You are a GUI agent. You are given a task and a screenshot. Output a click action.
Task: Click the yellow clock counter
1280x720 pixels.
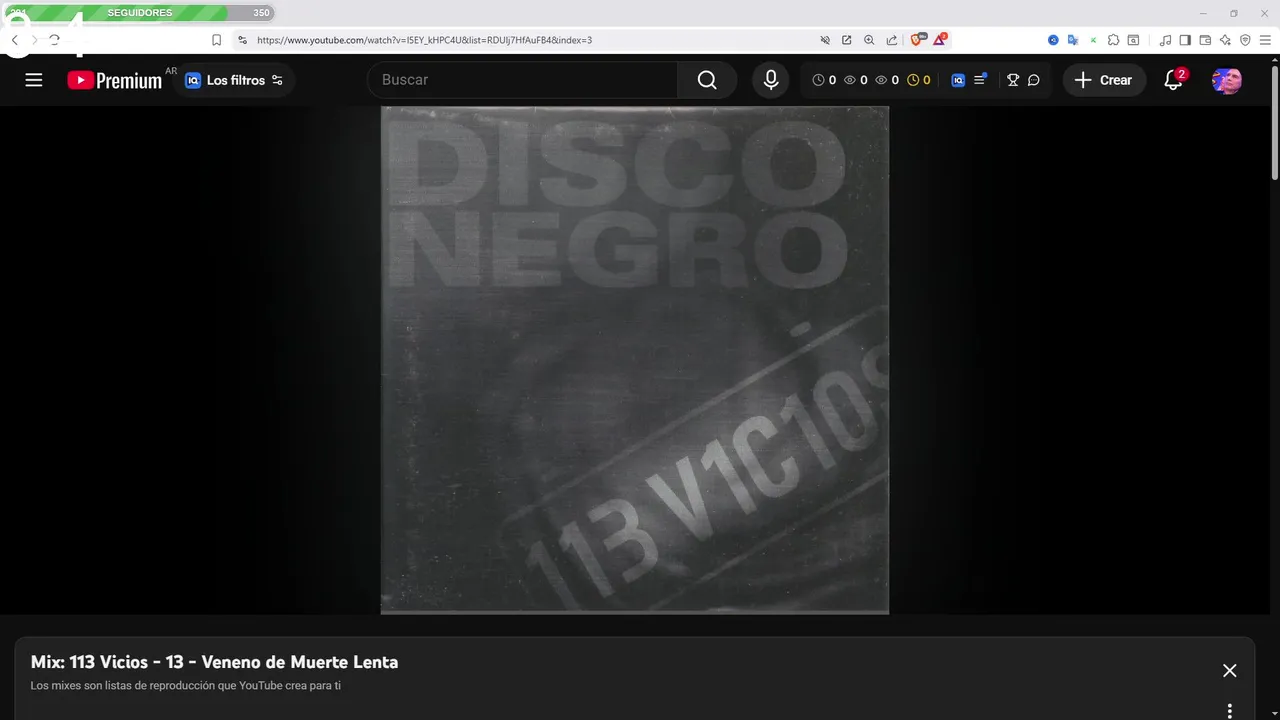tap(918, 80)
